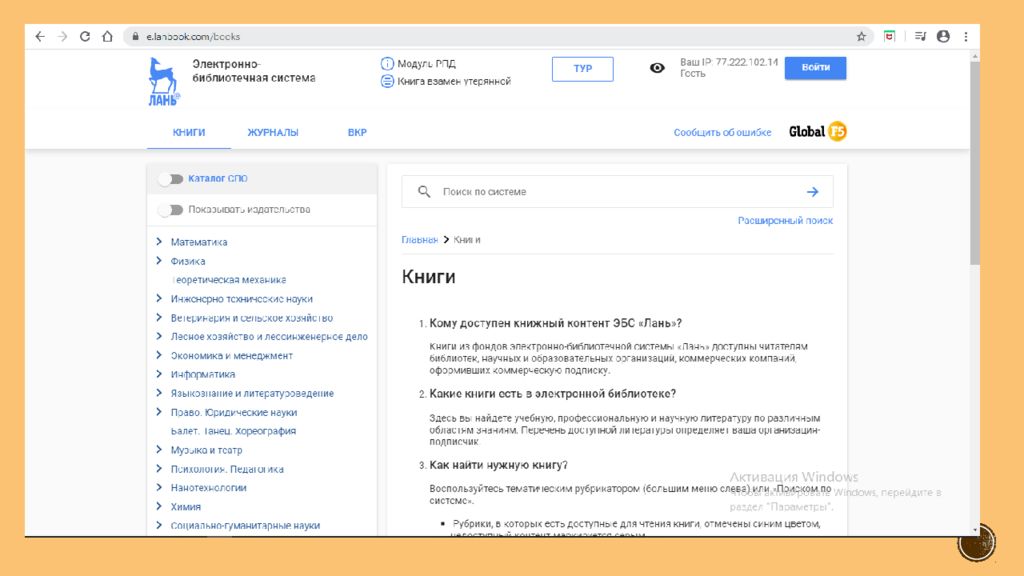Screen dimensions: 1024x576
Task: Open the Chrome three-dot menu
Action: click(966, 37)
